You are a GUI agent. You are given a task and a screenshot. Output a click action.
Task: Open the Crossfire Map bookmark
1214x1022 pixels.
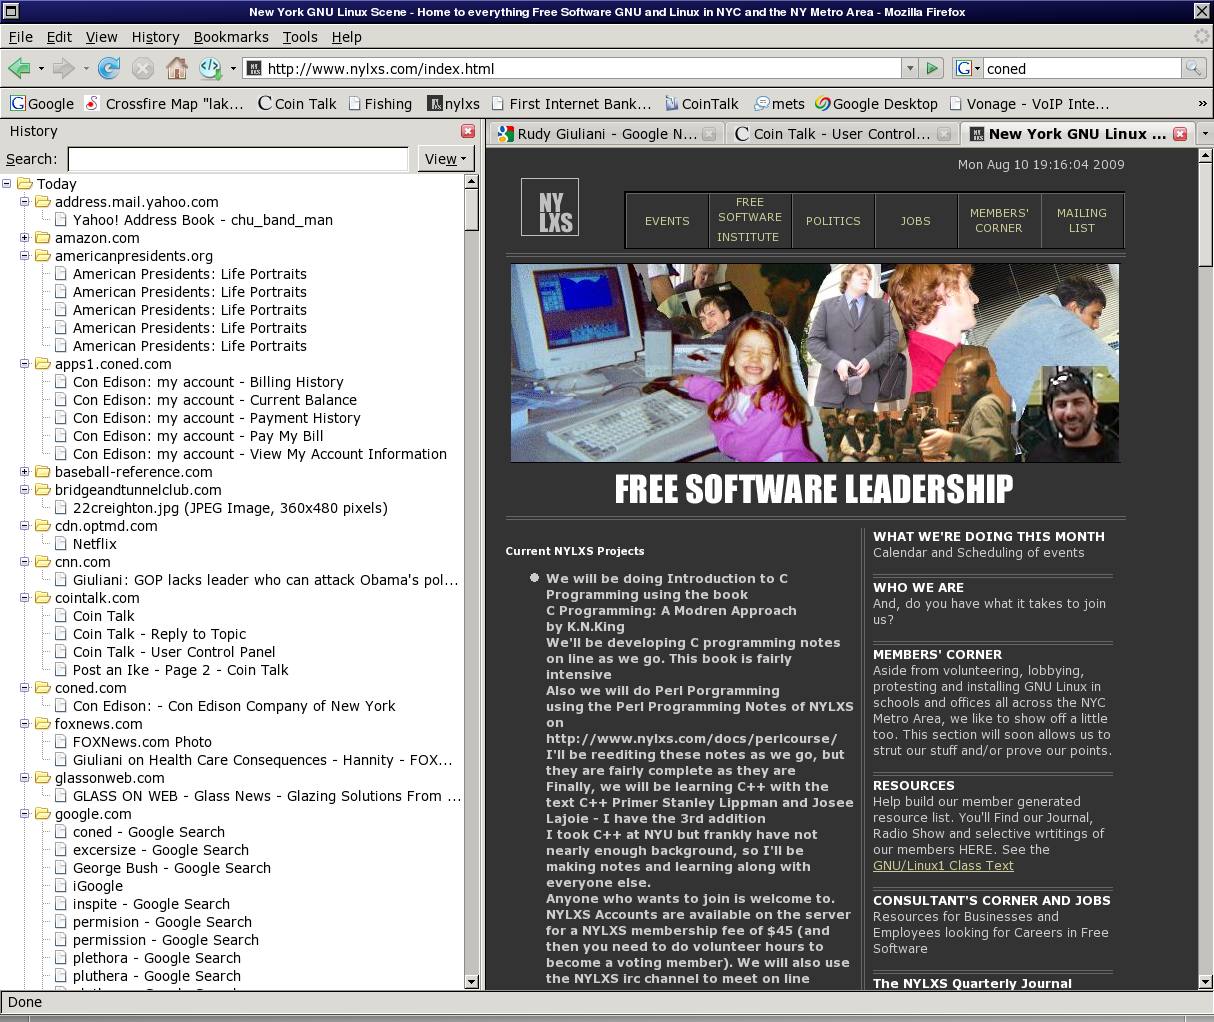coord(164,103)
